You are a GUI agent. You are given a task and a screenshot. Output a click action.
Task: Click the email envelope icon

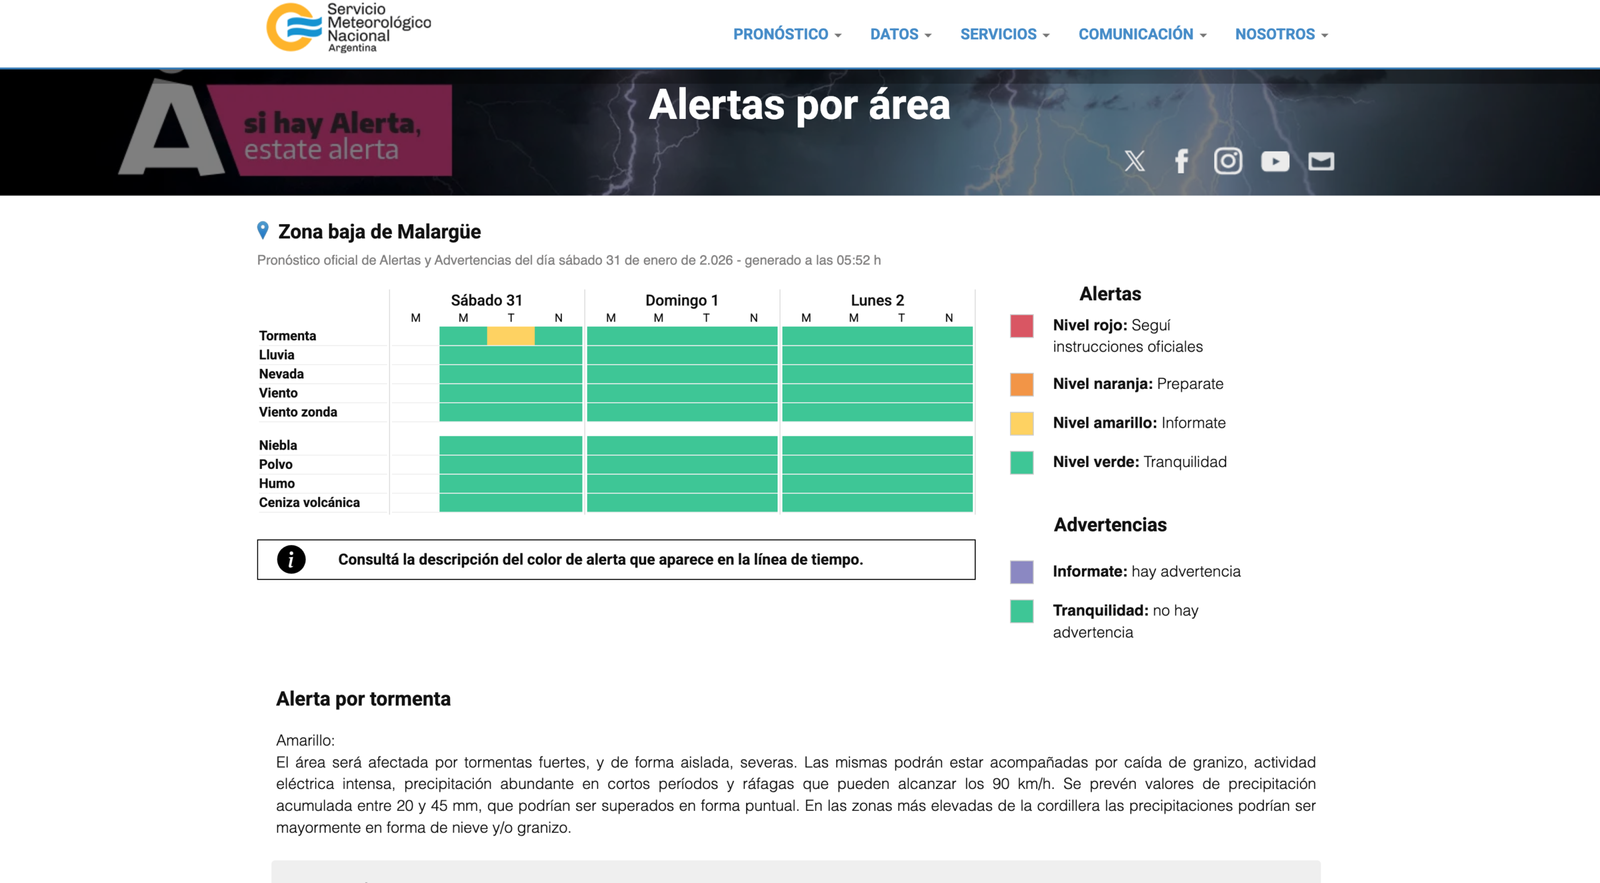click(x=1321, y=161)
